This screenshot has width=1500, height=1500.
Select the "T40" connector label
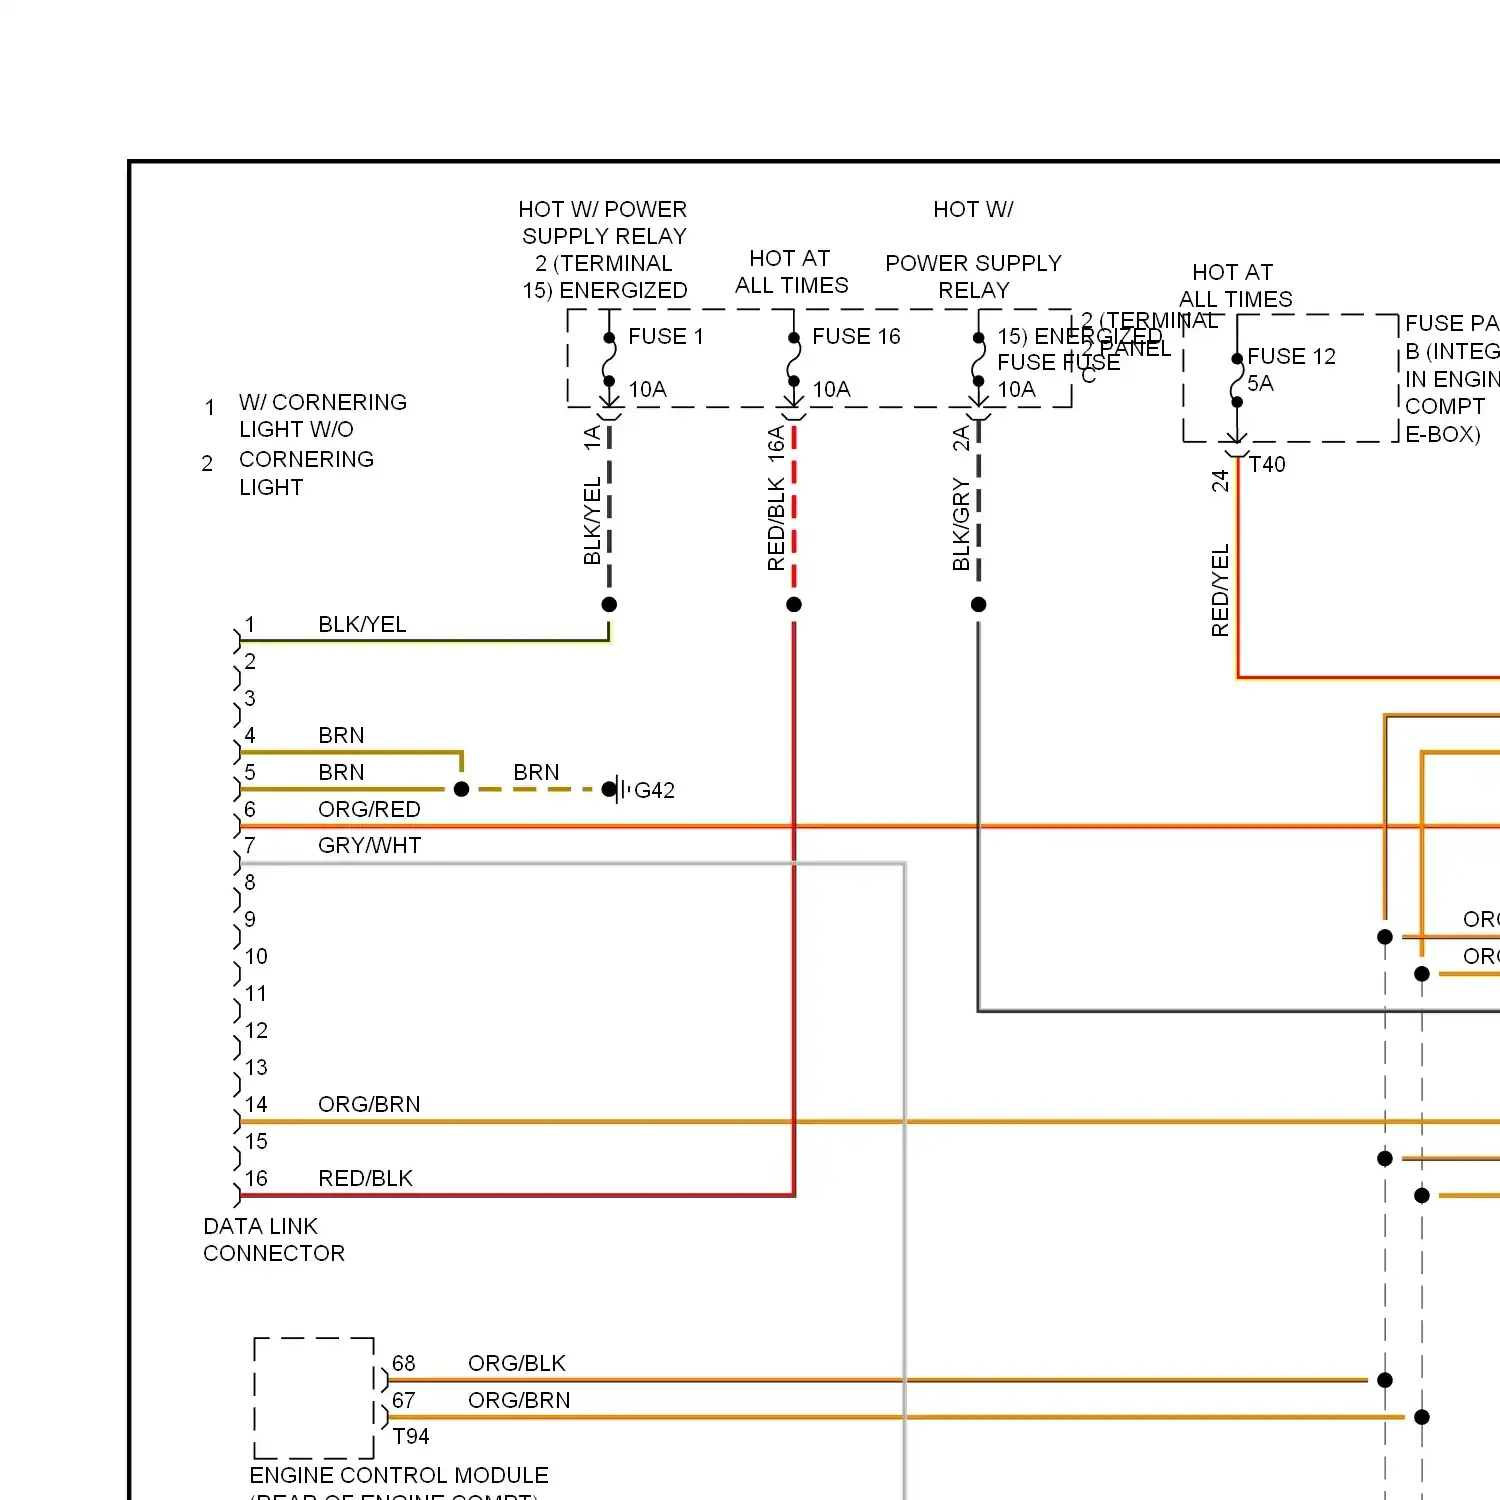pyautogui.click(x=1267, y=465)
